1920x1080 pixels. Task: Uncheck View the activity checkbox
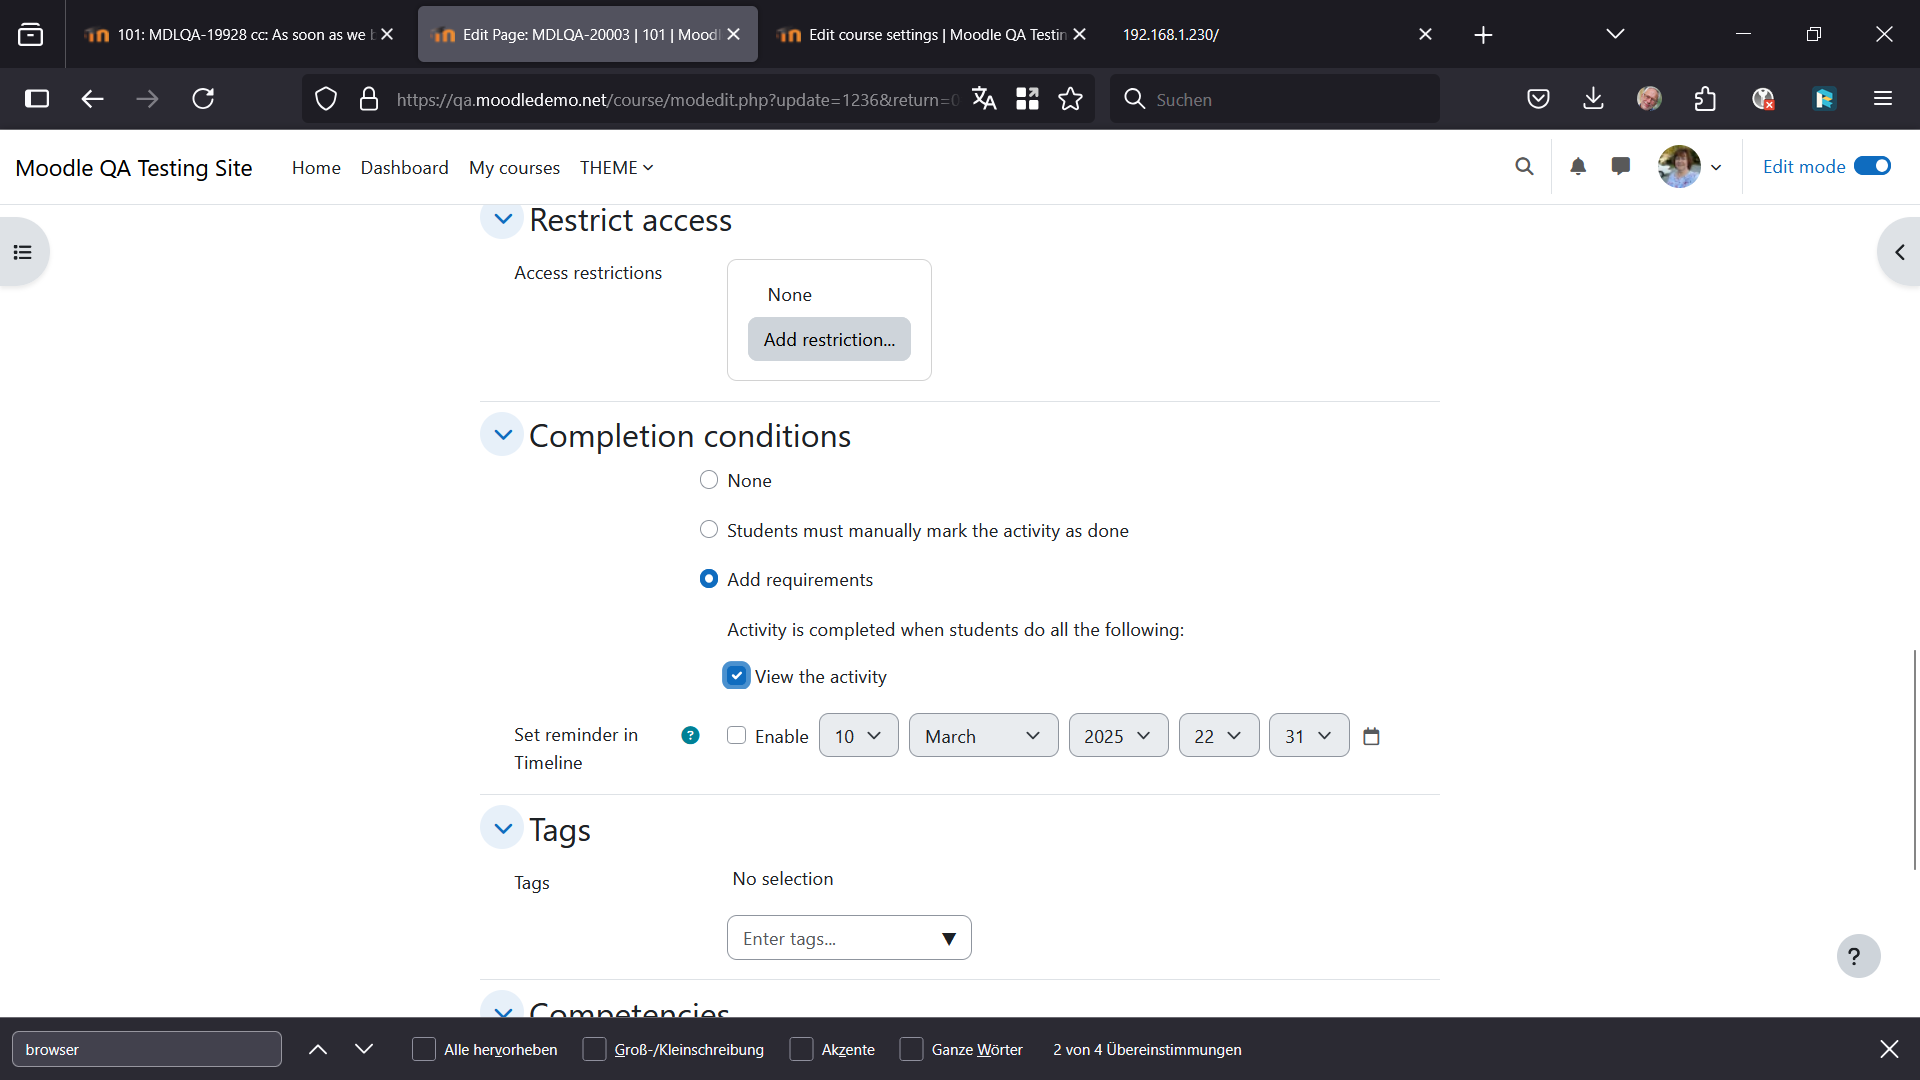click(x=736, y=676)
